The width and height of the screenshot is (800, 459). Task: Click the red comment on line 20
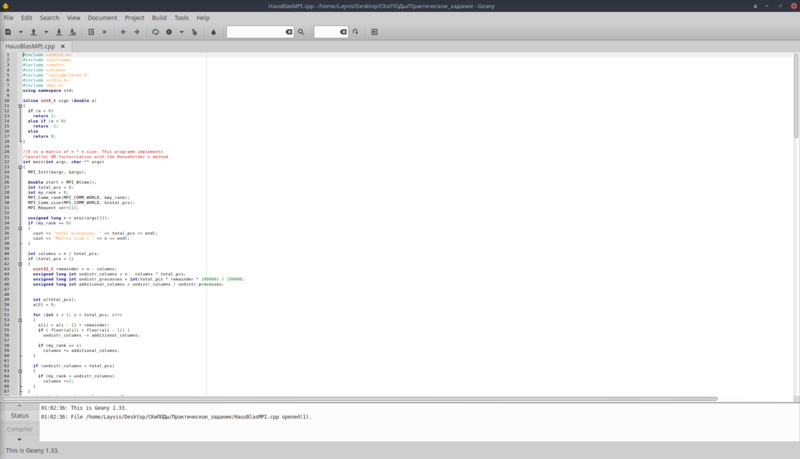tap(93, 151)
